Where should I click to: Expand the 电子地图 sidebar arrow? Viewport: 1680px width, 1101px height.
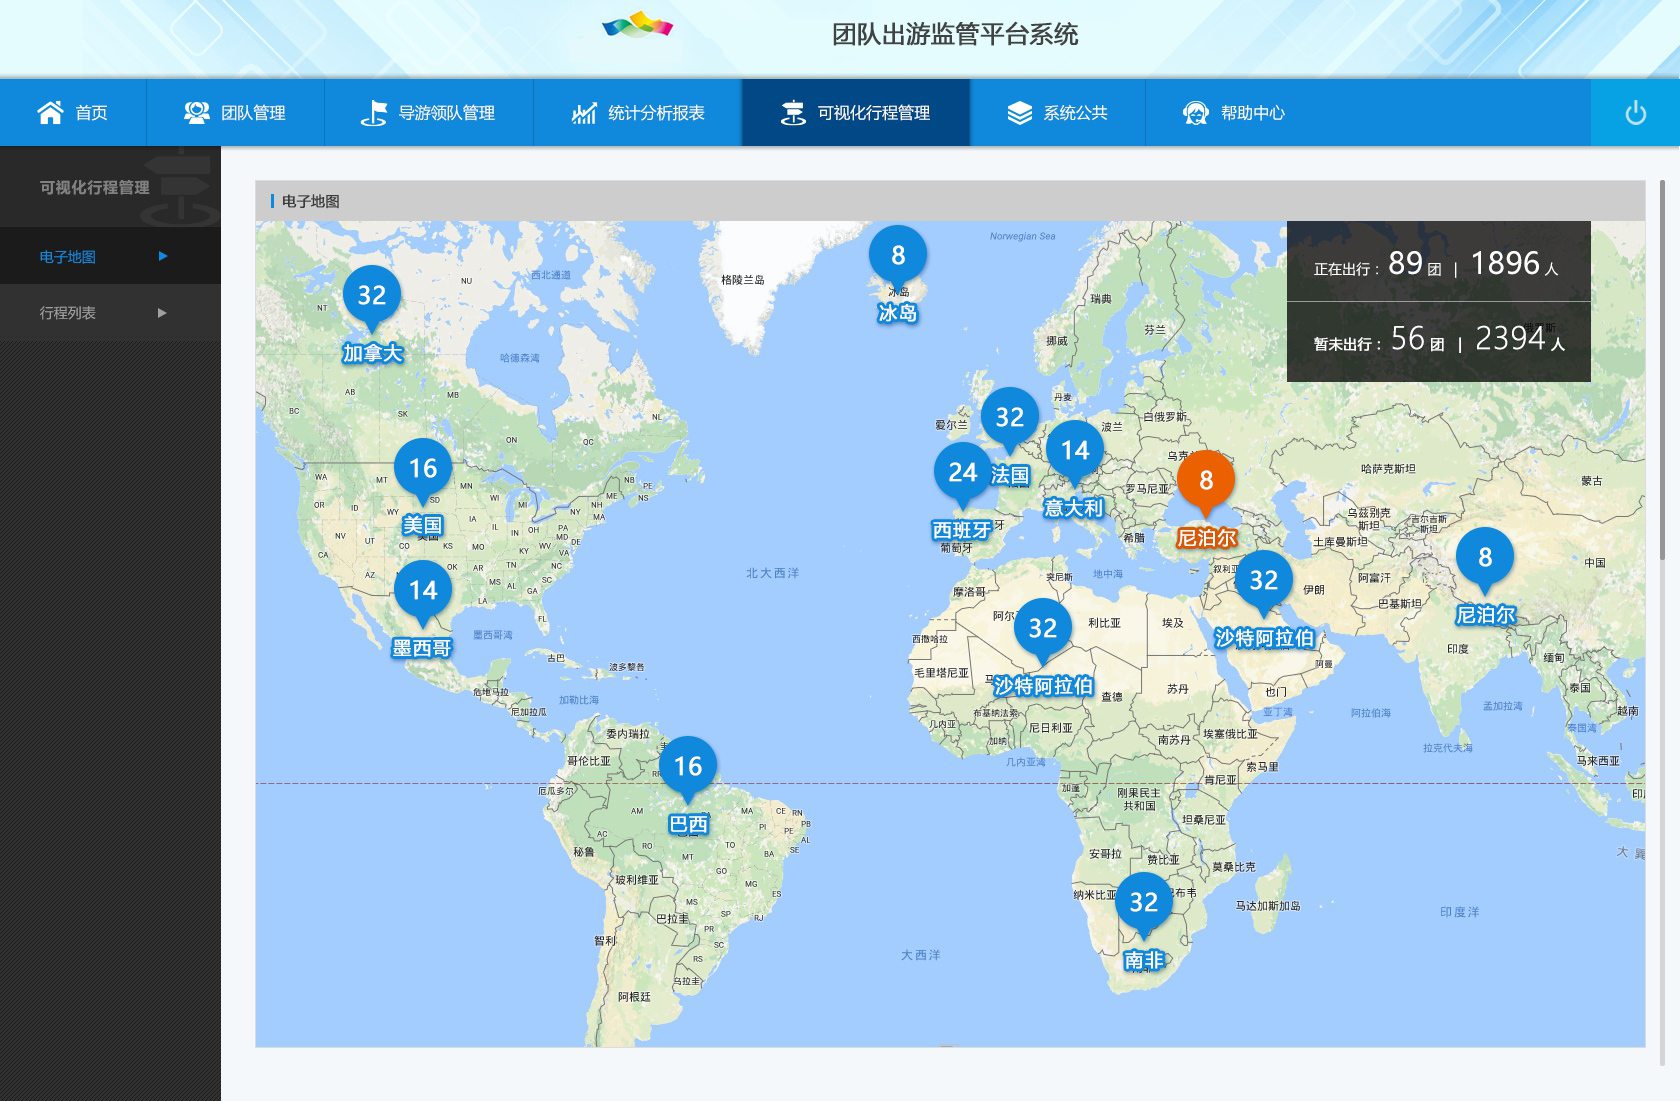163,257
